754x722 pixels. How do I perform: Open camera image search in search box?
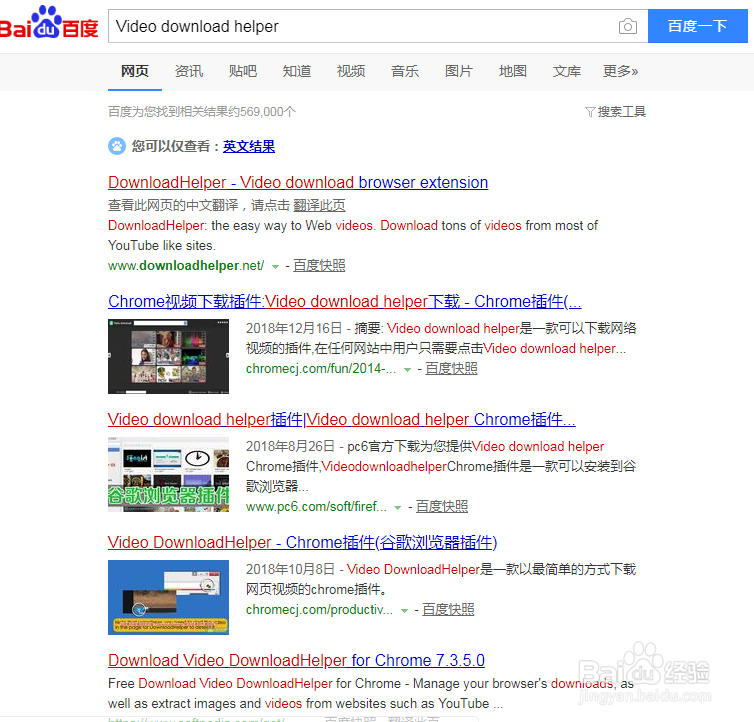tap(628, 26)
